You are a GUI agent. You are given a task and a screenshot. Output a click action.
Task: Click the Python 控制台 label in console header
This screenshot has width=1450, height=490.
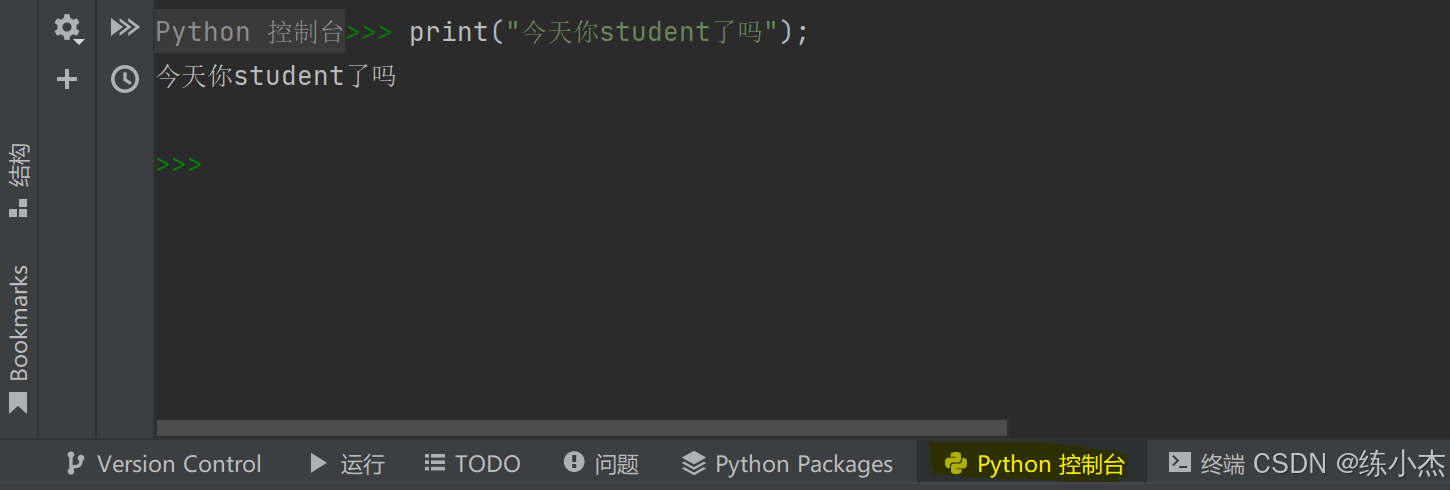(250, 31)
